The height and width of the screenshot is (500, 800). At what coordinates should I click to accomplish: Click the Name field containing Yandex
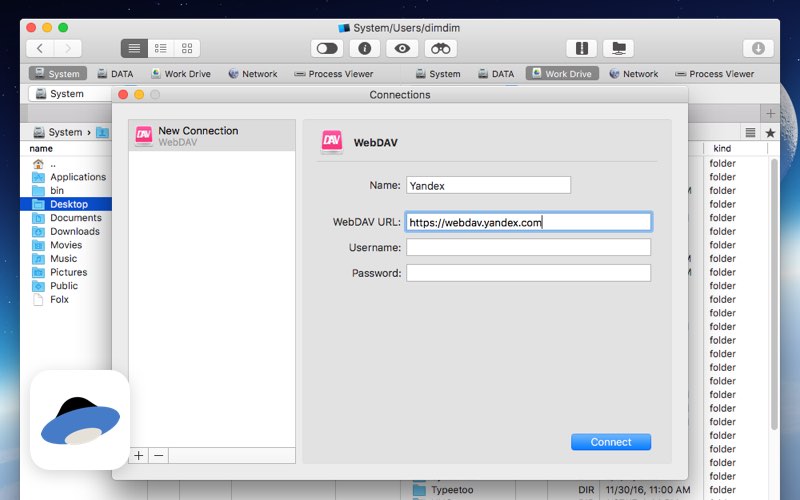pos(488,185)
